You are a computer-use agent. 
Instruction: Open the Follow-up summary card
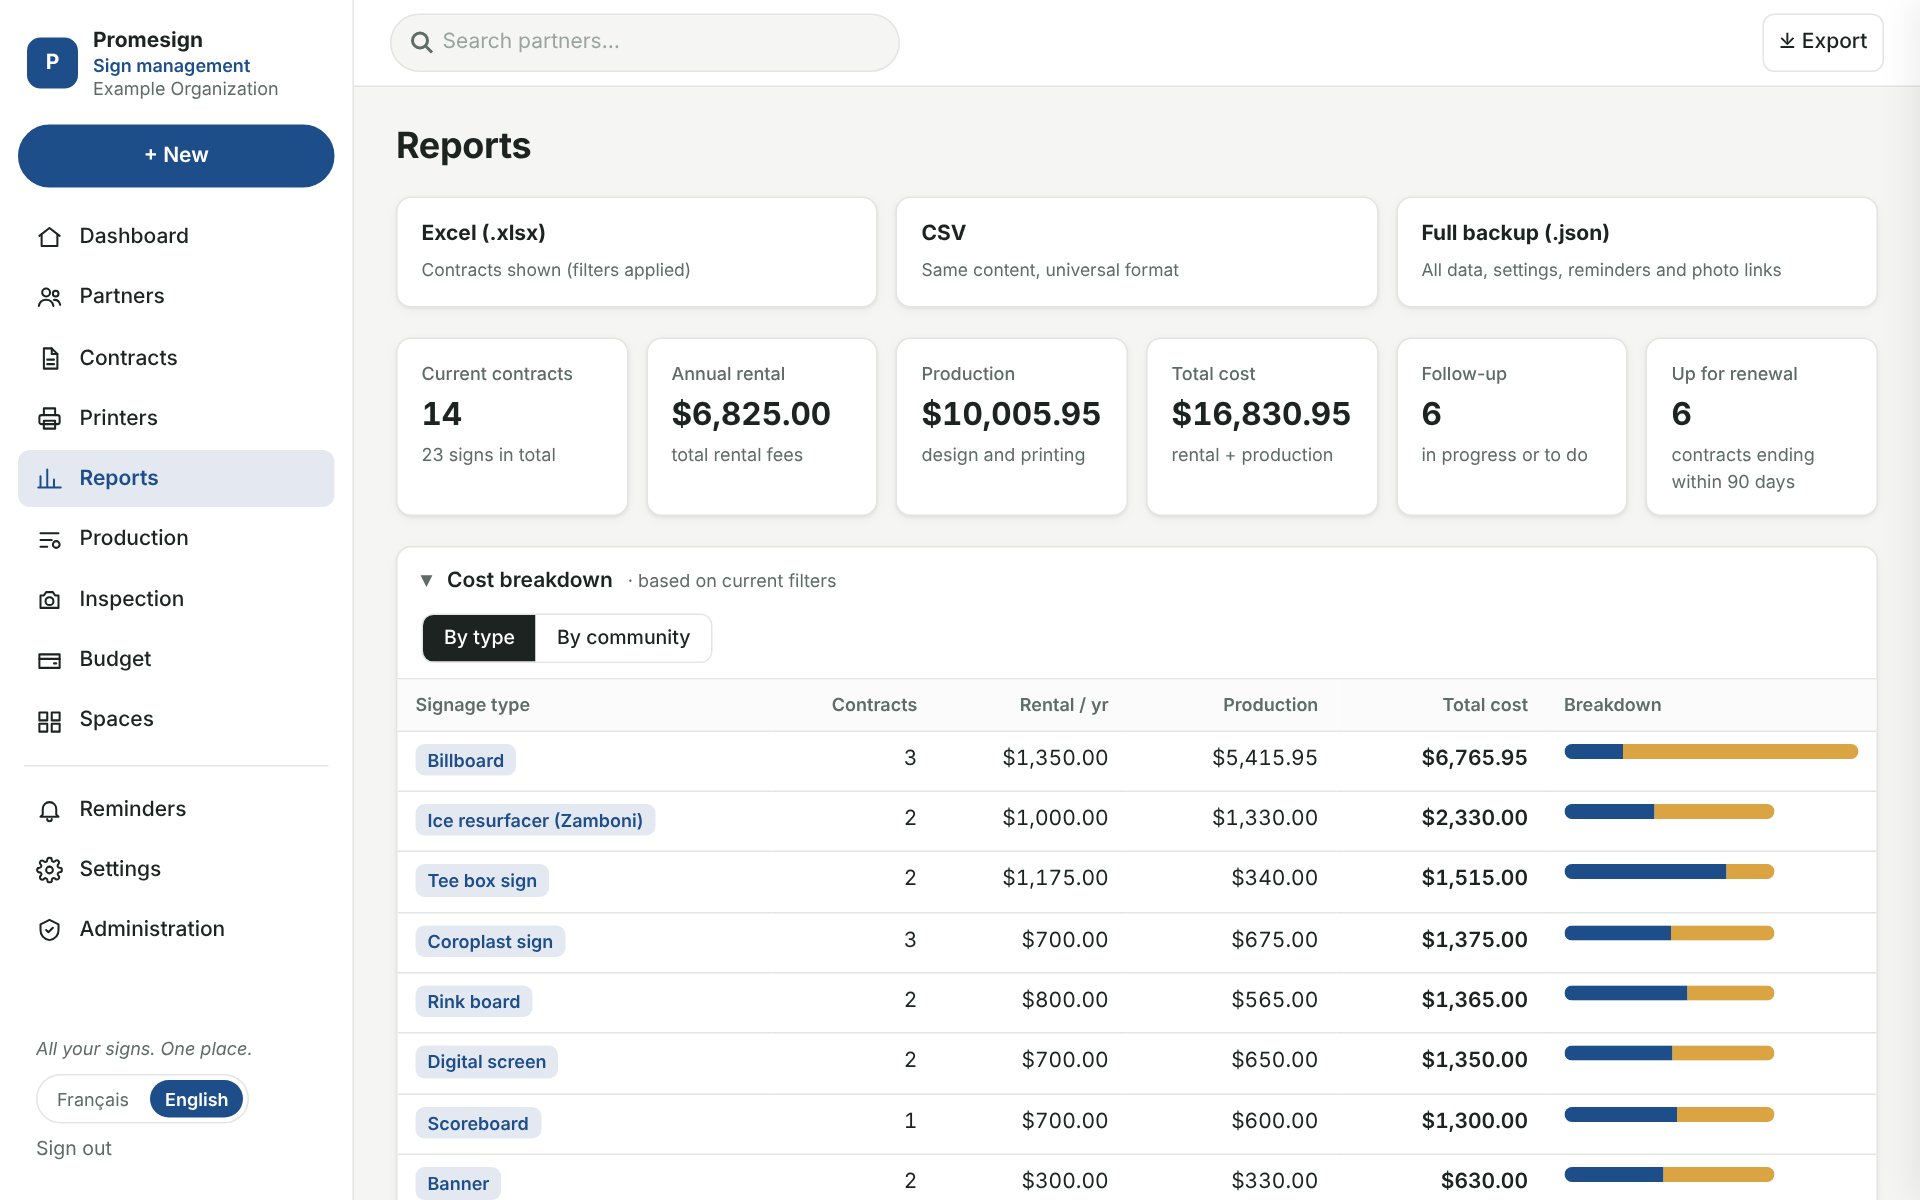click(1511, 427)
